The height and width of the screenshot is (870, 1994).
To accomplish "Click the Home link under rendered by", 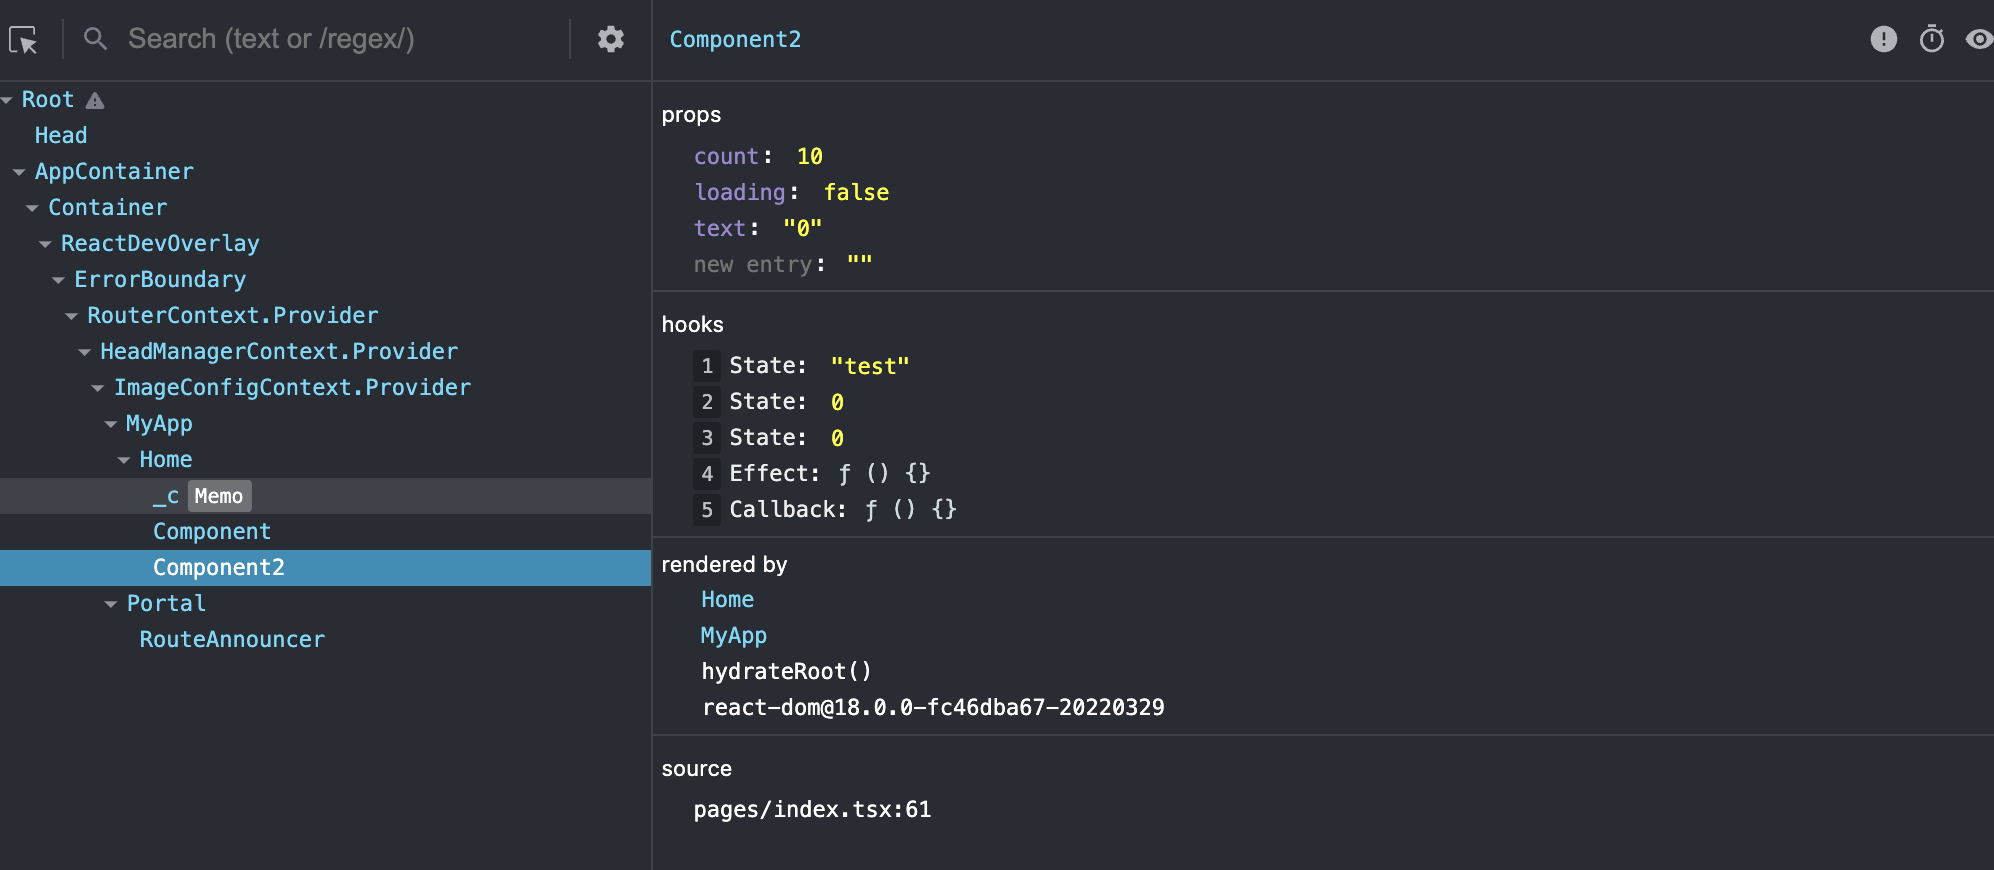I will tap(727, 599).
